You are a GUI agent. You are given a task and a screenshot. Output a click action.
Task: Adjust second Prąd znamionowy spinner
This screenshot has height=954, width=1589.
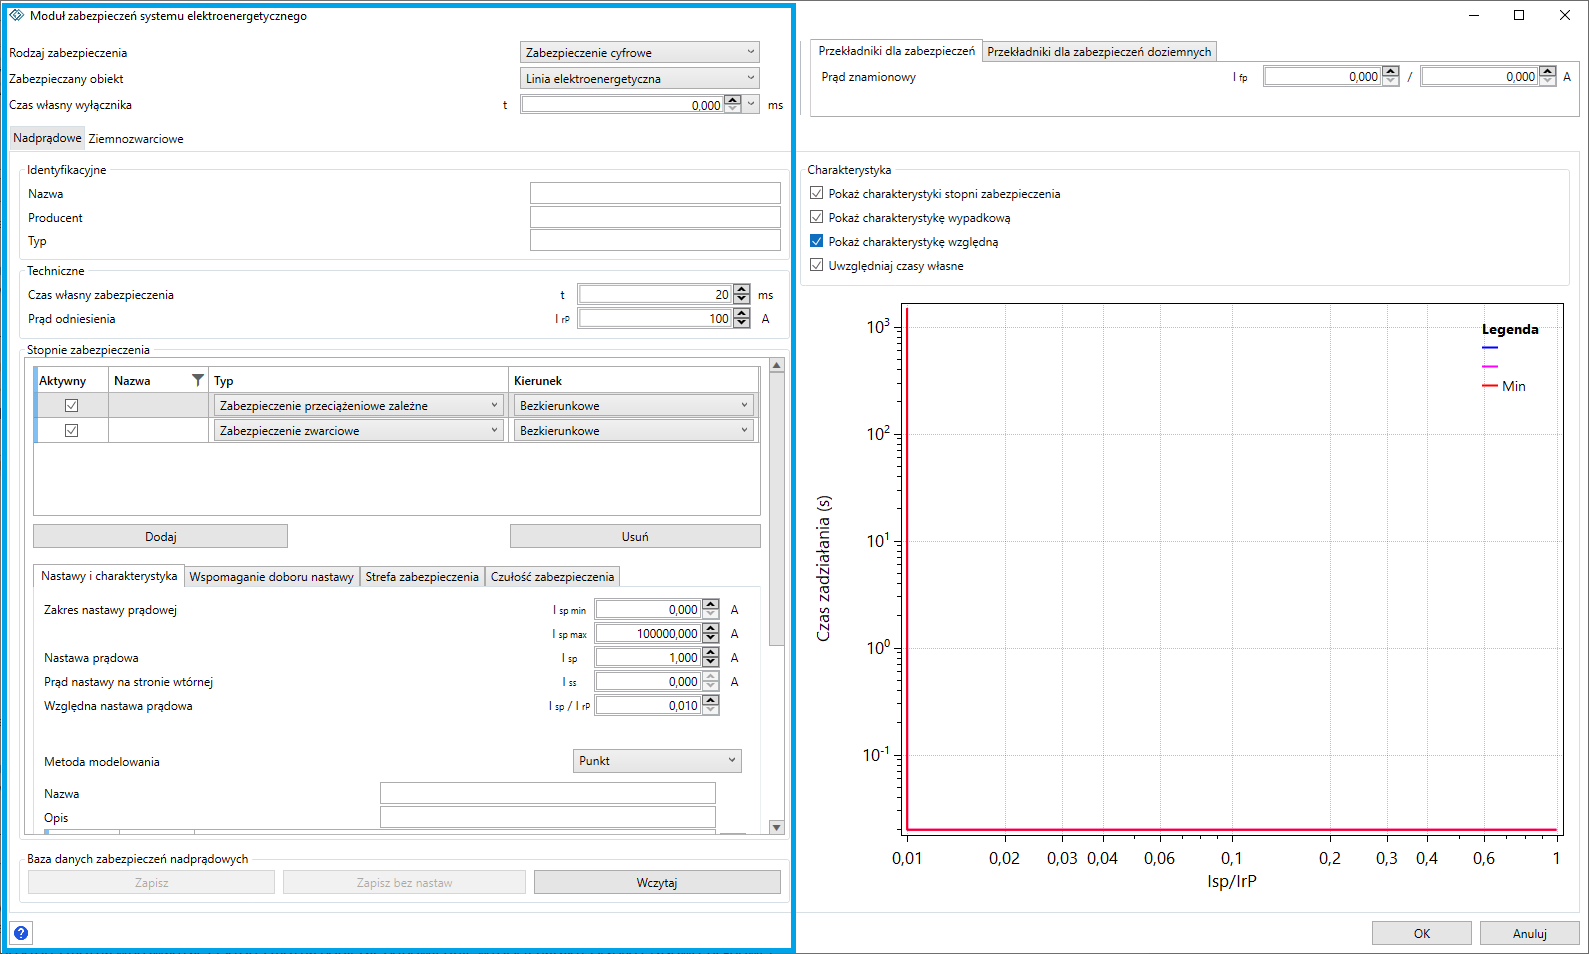click(1548, 76)
